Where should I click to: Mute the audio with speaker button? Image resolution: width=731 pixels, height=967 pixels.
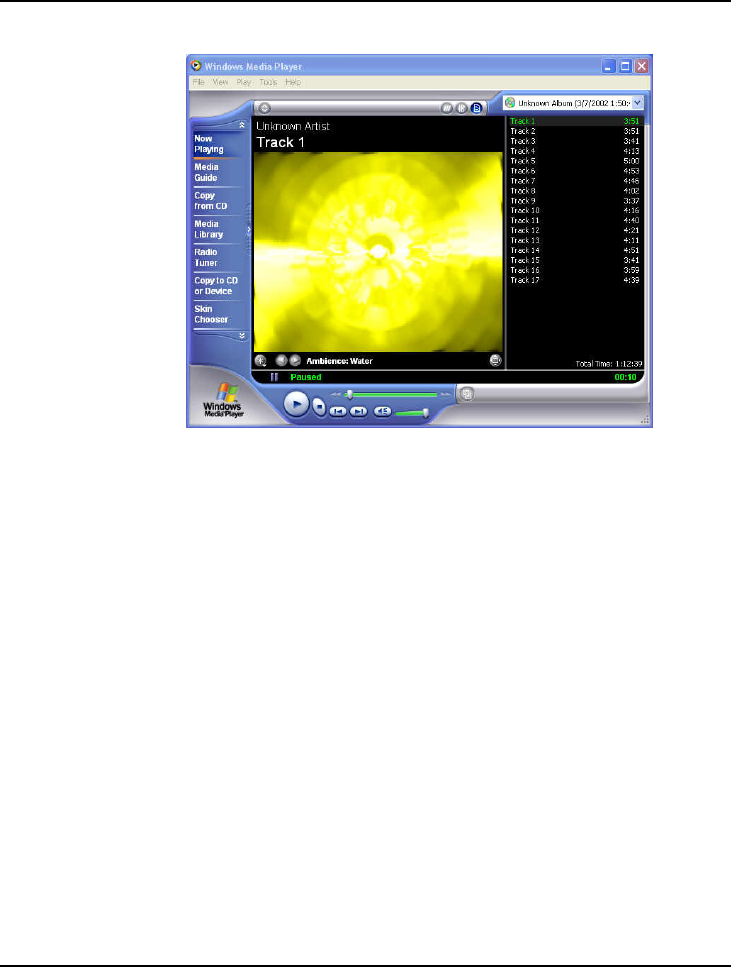coord(382,411)
